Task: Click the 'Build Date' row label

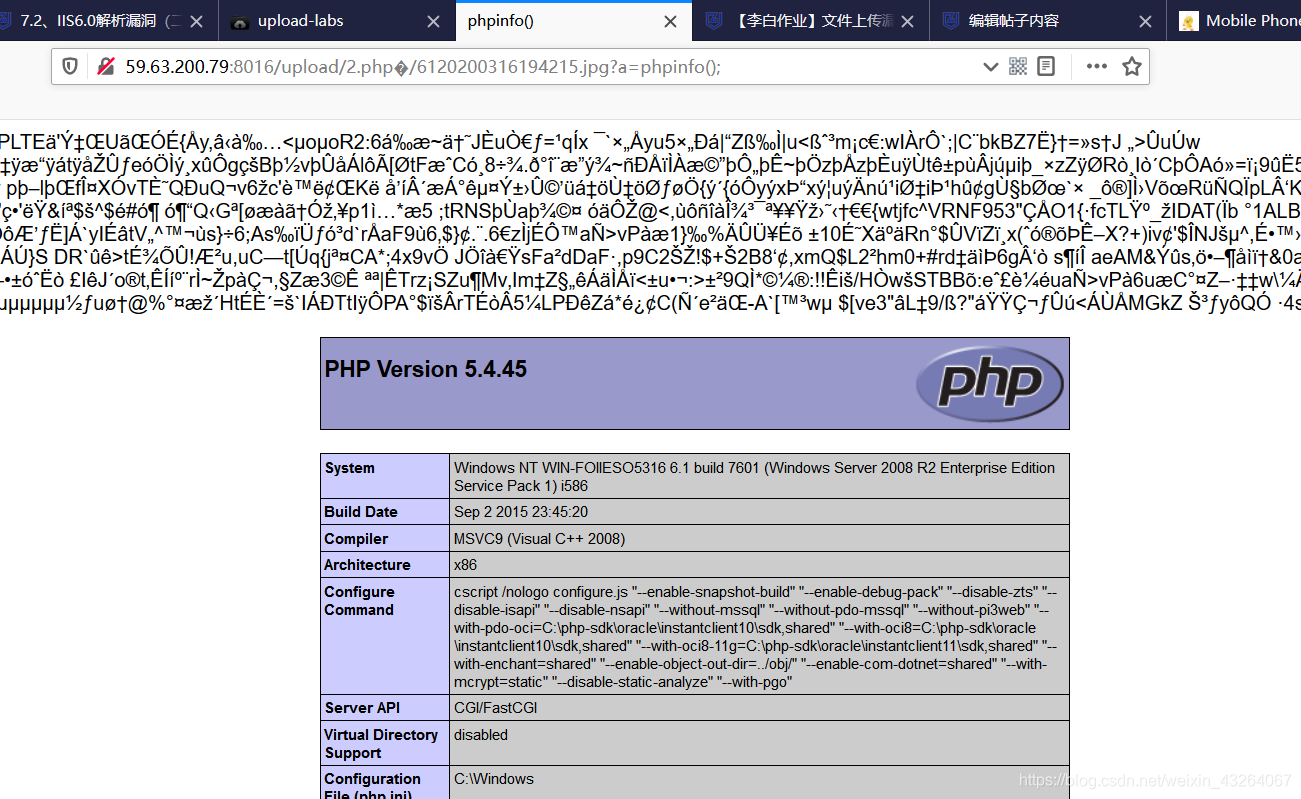Action: click(361, 512)
